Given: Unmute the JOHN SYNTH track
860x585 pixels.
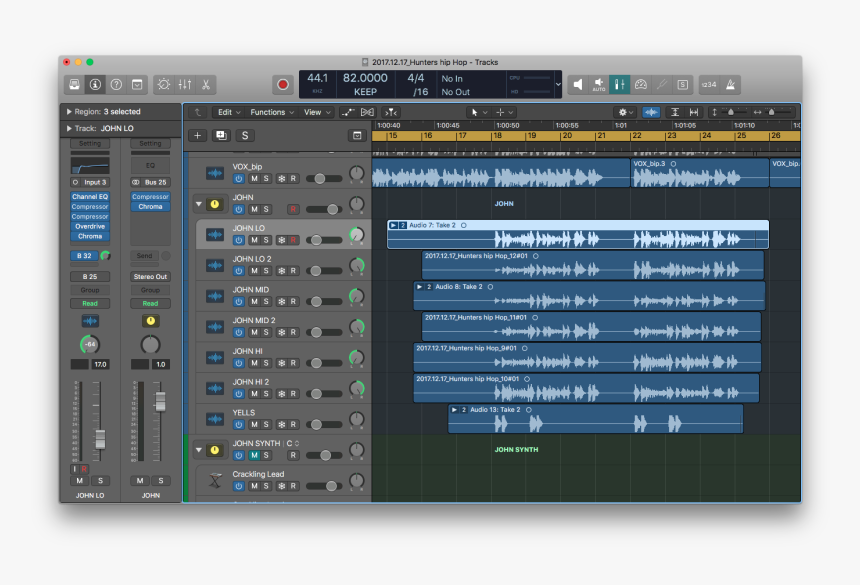Looking at the screenshot, I should tap(254, 455).
